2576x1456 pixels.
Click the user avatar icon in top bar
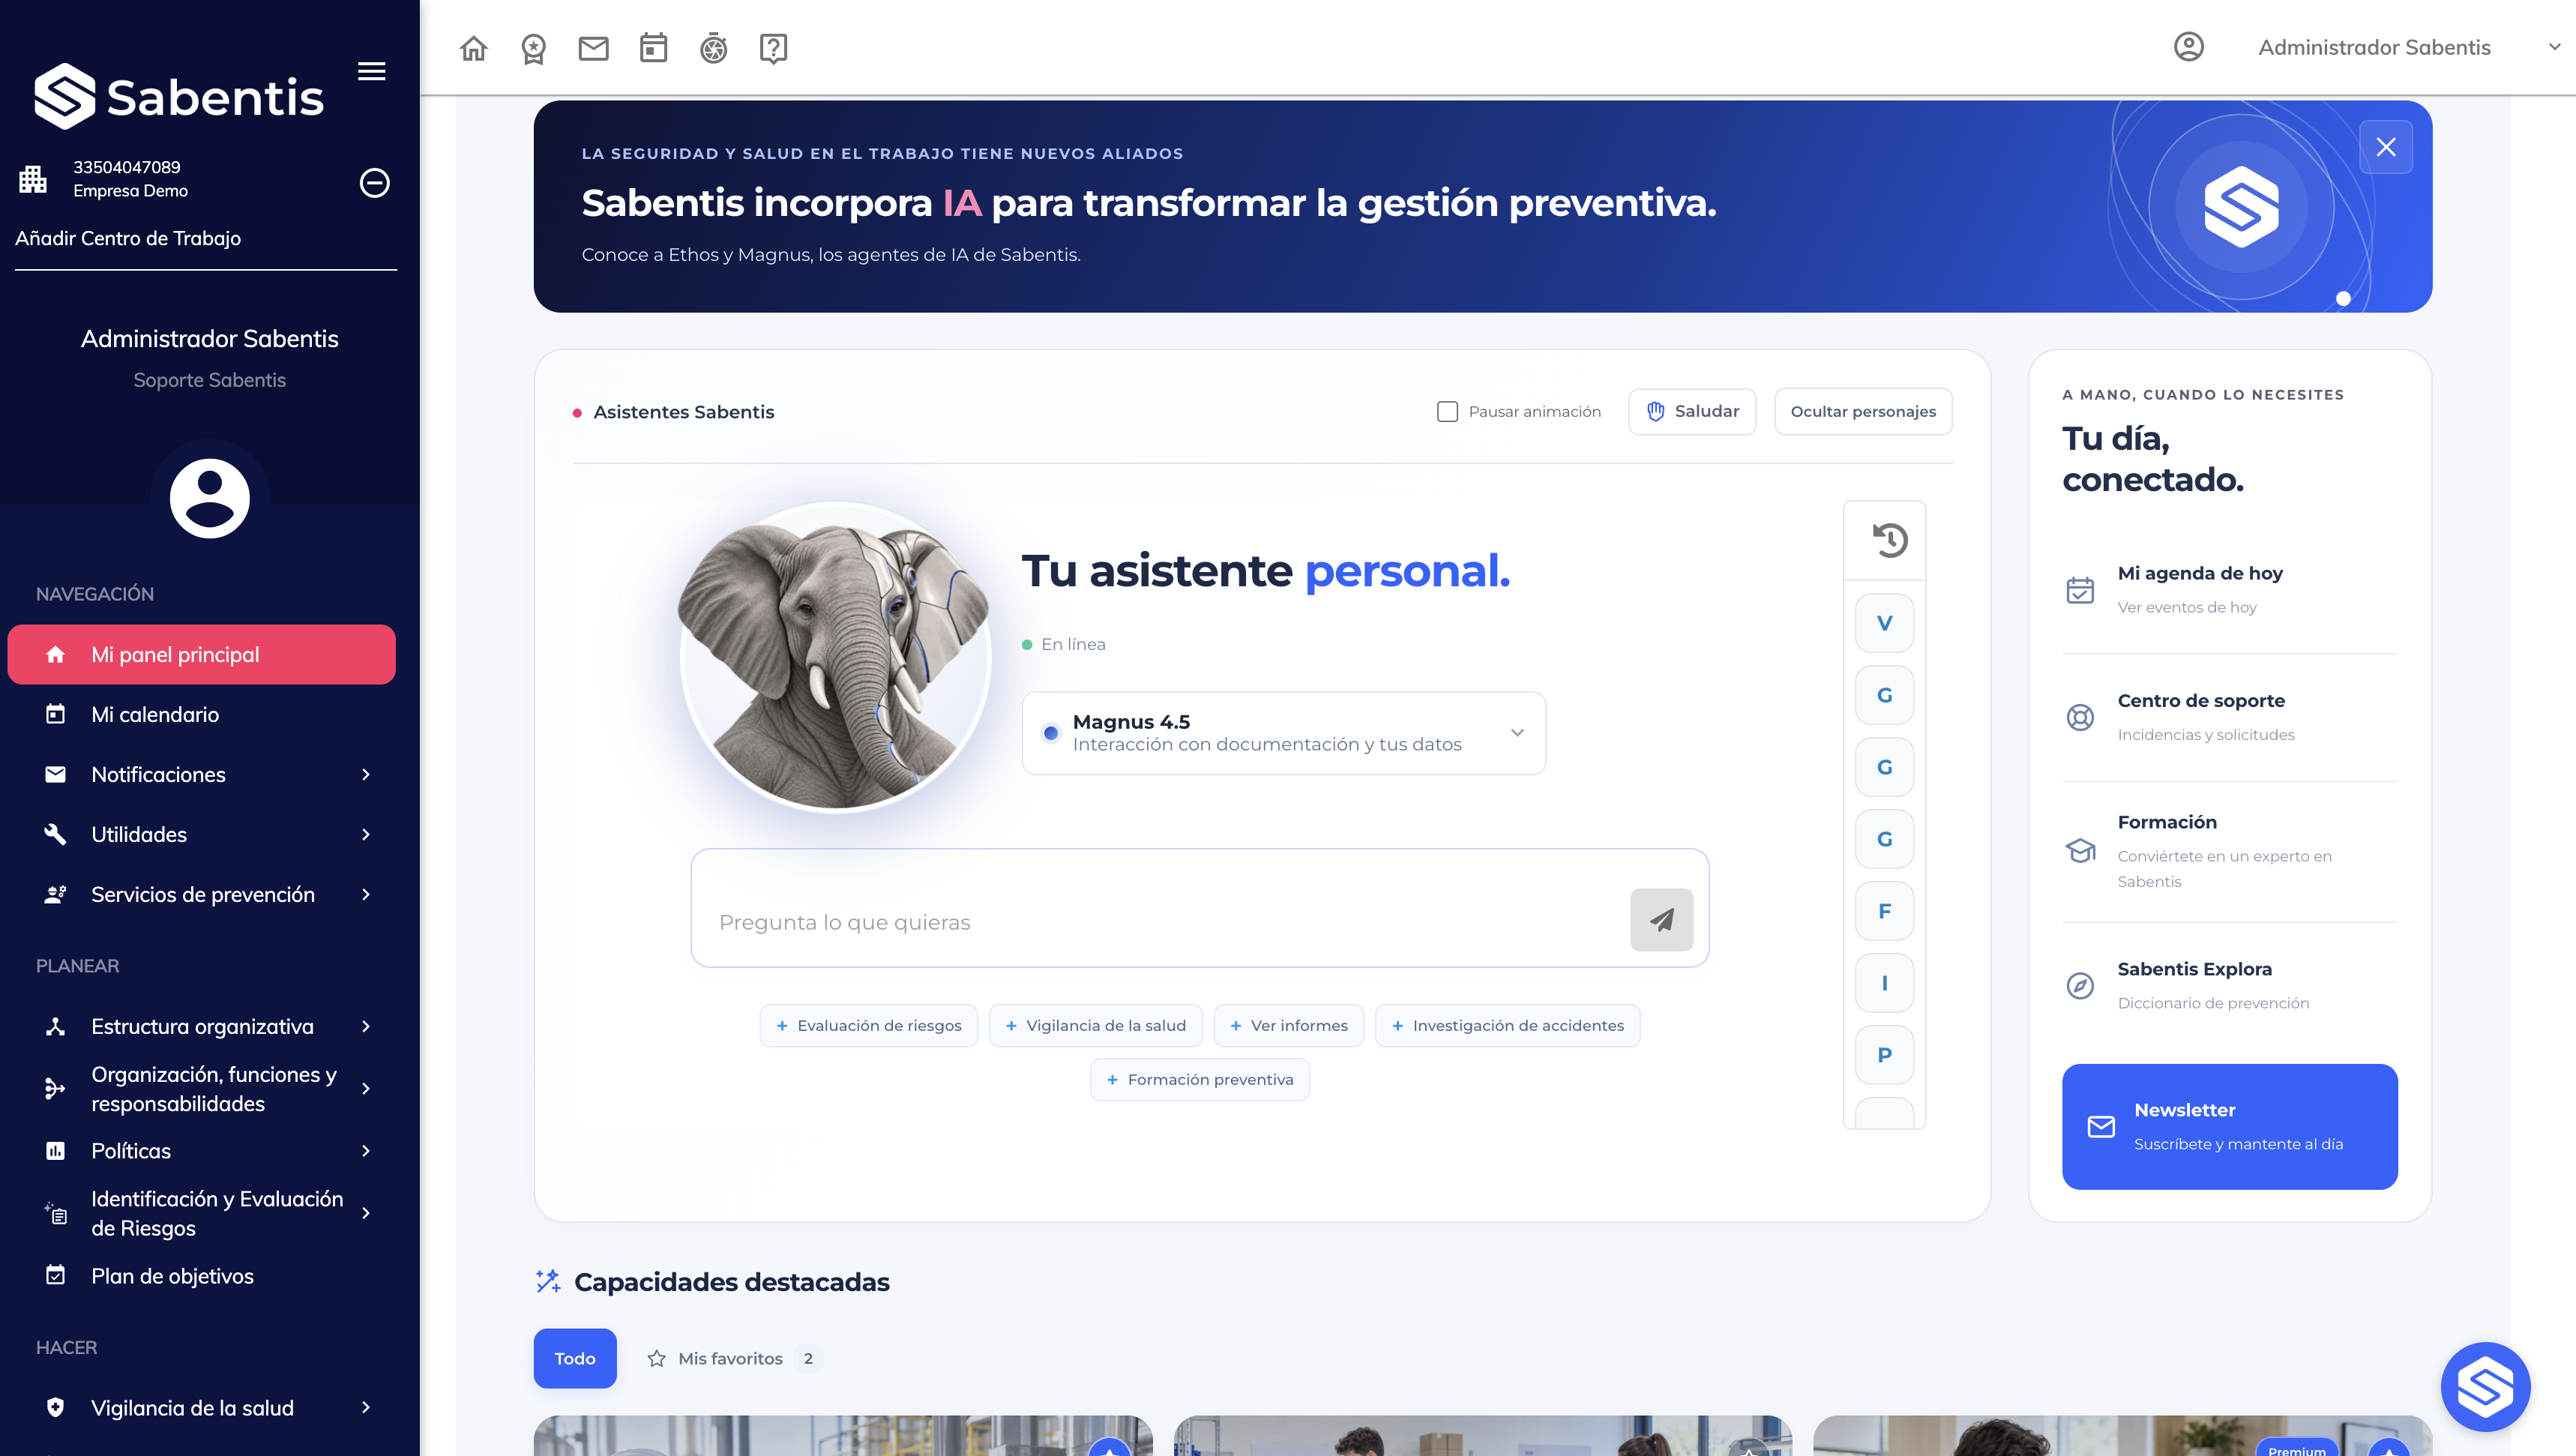(x=2188, y=47)
